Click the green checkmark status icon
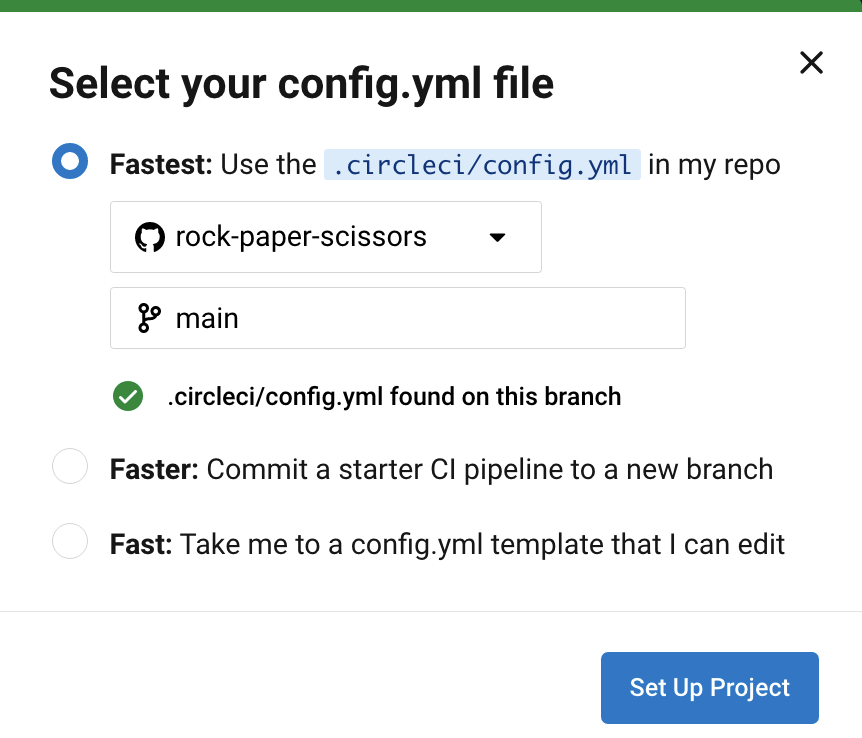The height and width of the screenshot is (738, 862). click(x=127, y=396)
